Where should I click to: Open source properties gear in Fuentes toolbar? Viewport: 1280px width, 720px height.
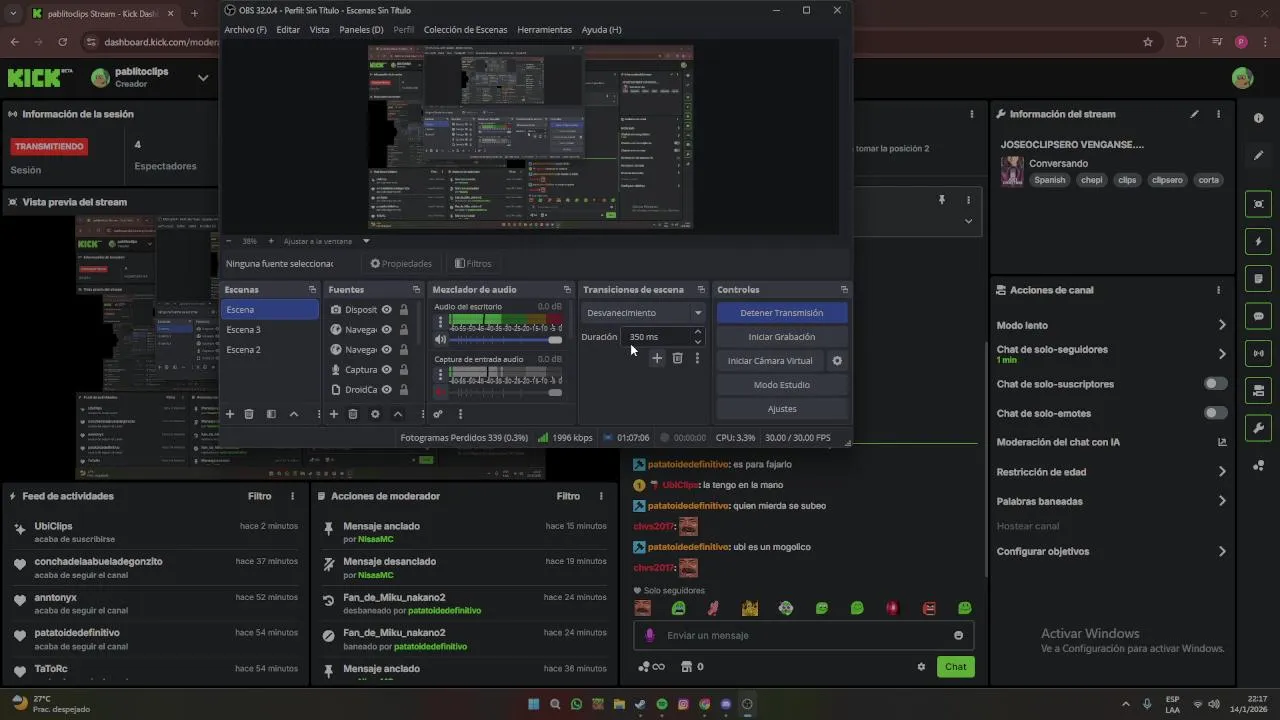[x=375, y=414]
